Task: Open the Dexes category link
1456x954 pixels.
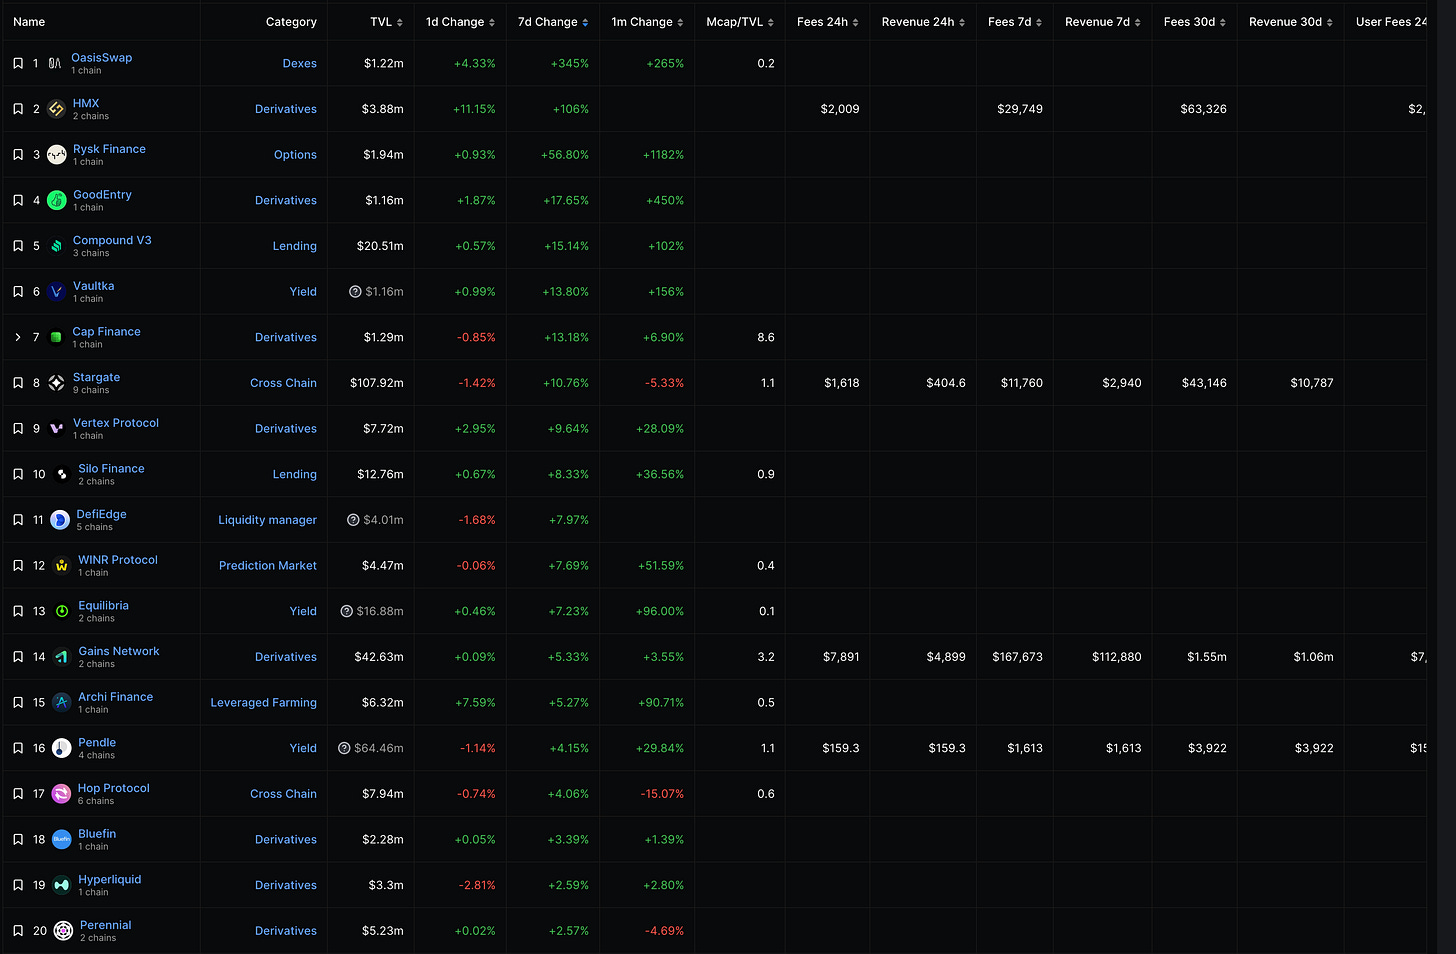Action: (x=299, y=64)
